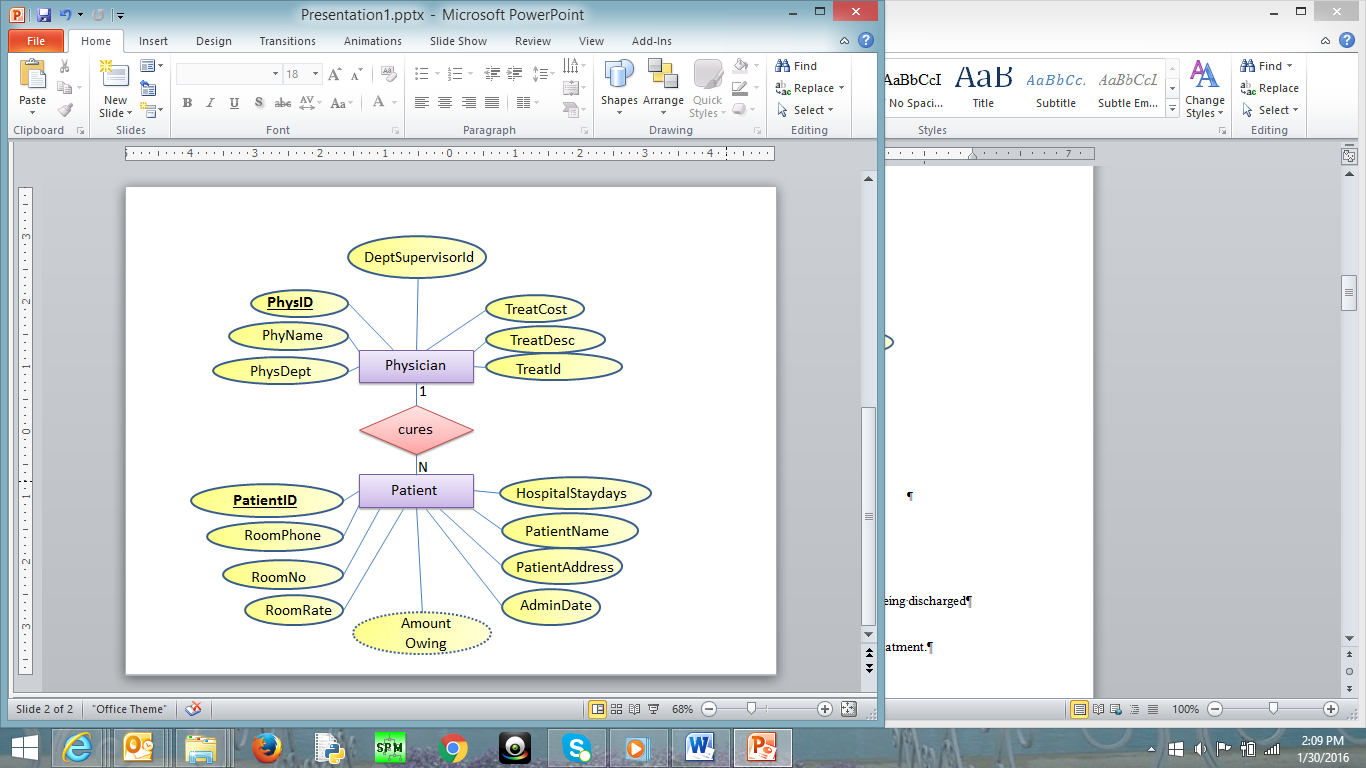This screenshot has height=768, width=1366.
Task: Select Normal view button in PowerPoint status bar
Action: point(597,709)
